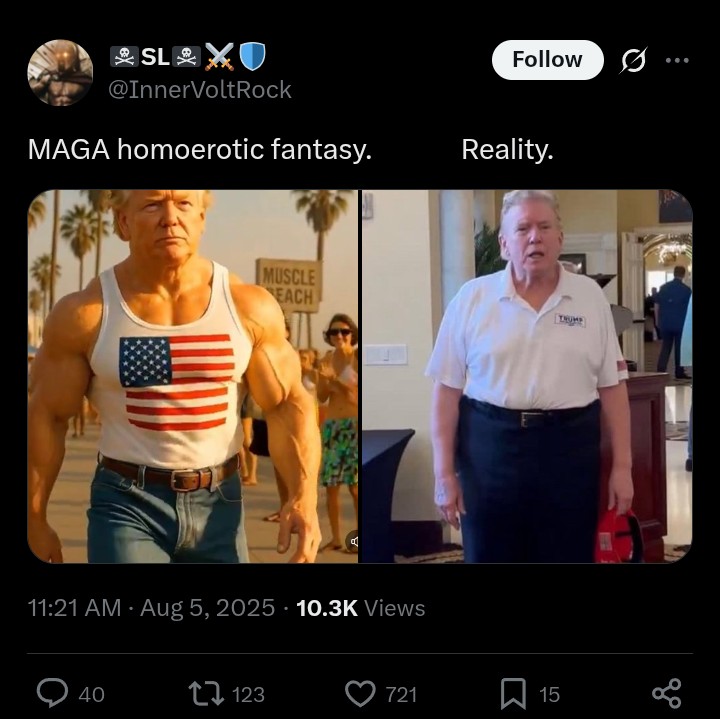Select the 15 bookmarks count

(x=549, y=694)
